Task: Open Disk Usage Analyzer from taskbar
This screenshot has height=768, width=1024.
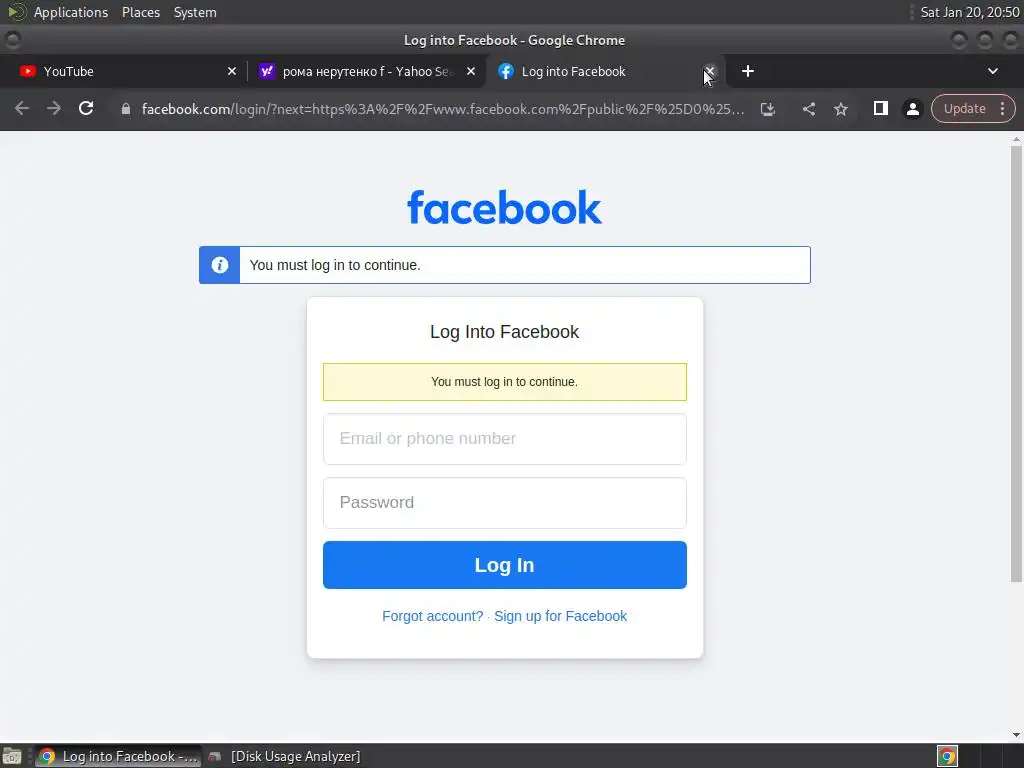Action: (284, 756)
